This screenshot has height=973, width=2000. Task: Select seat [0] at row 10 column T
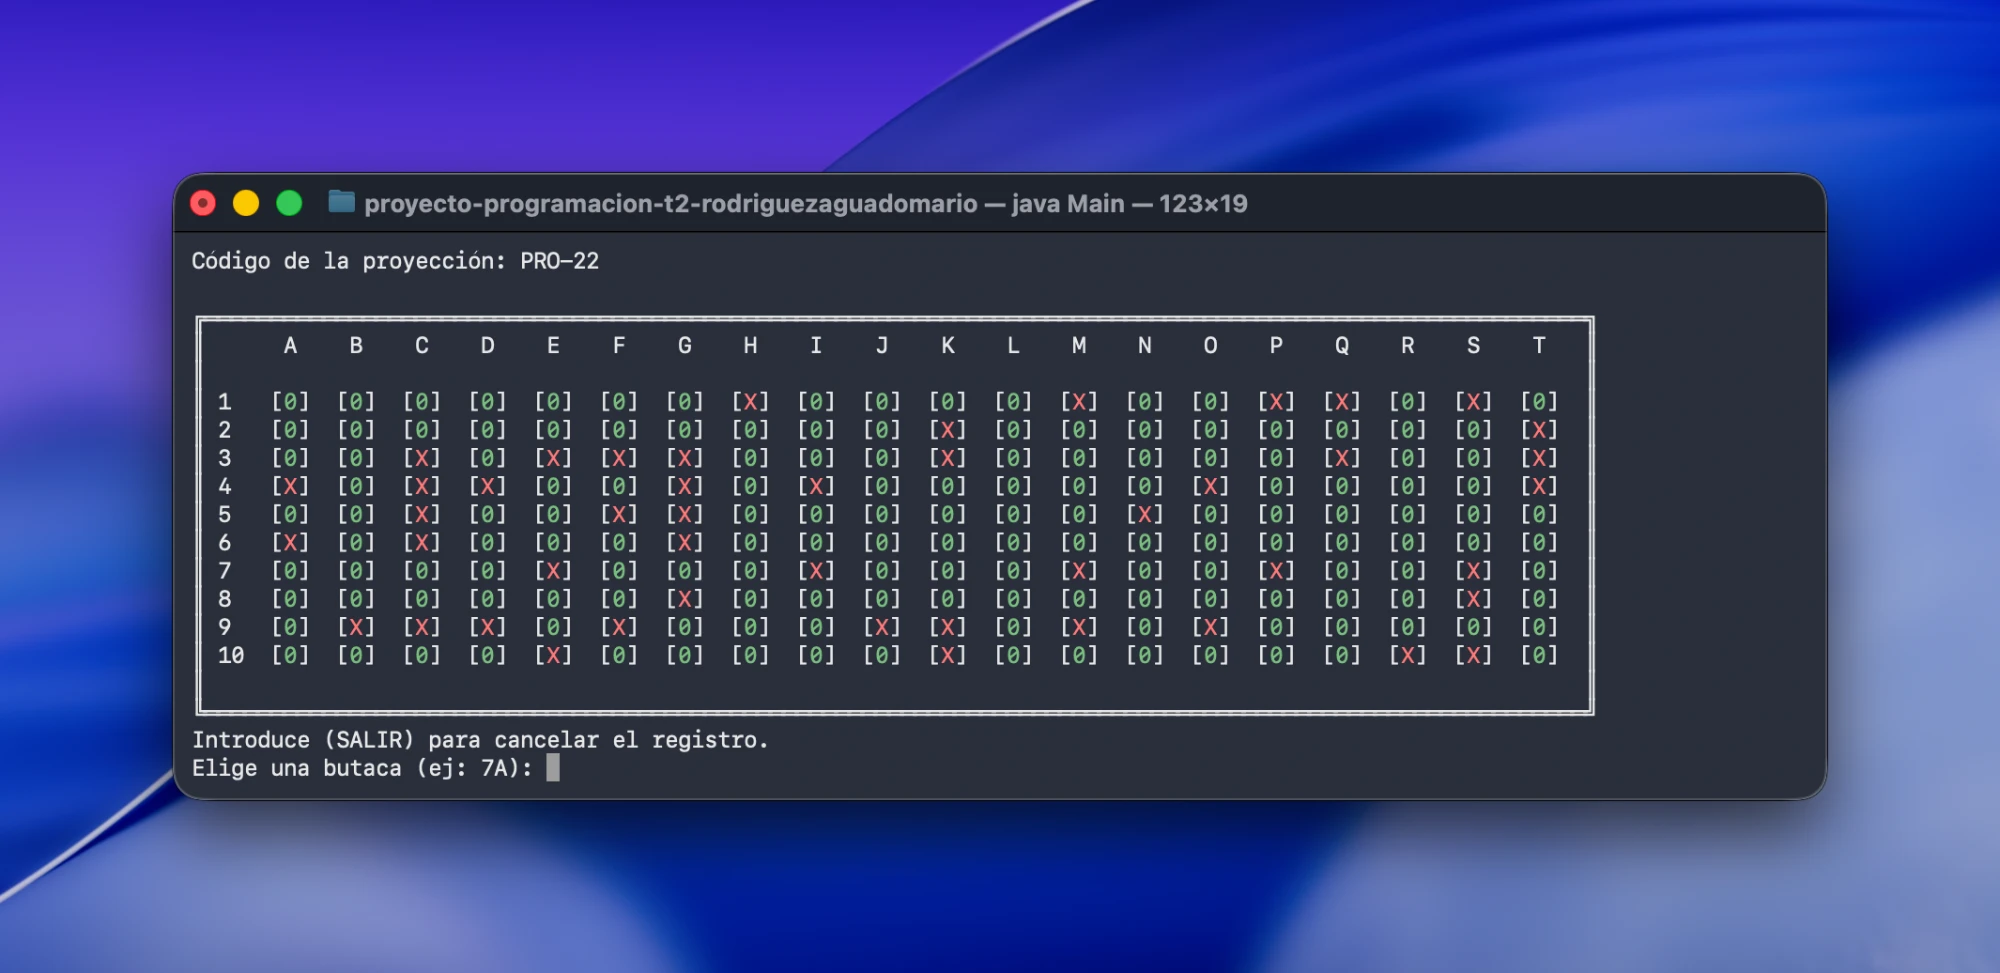click(x=1539, y=656)
